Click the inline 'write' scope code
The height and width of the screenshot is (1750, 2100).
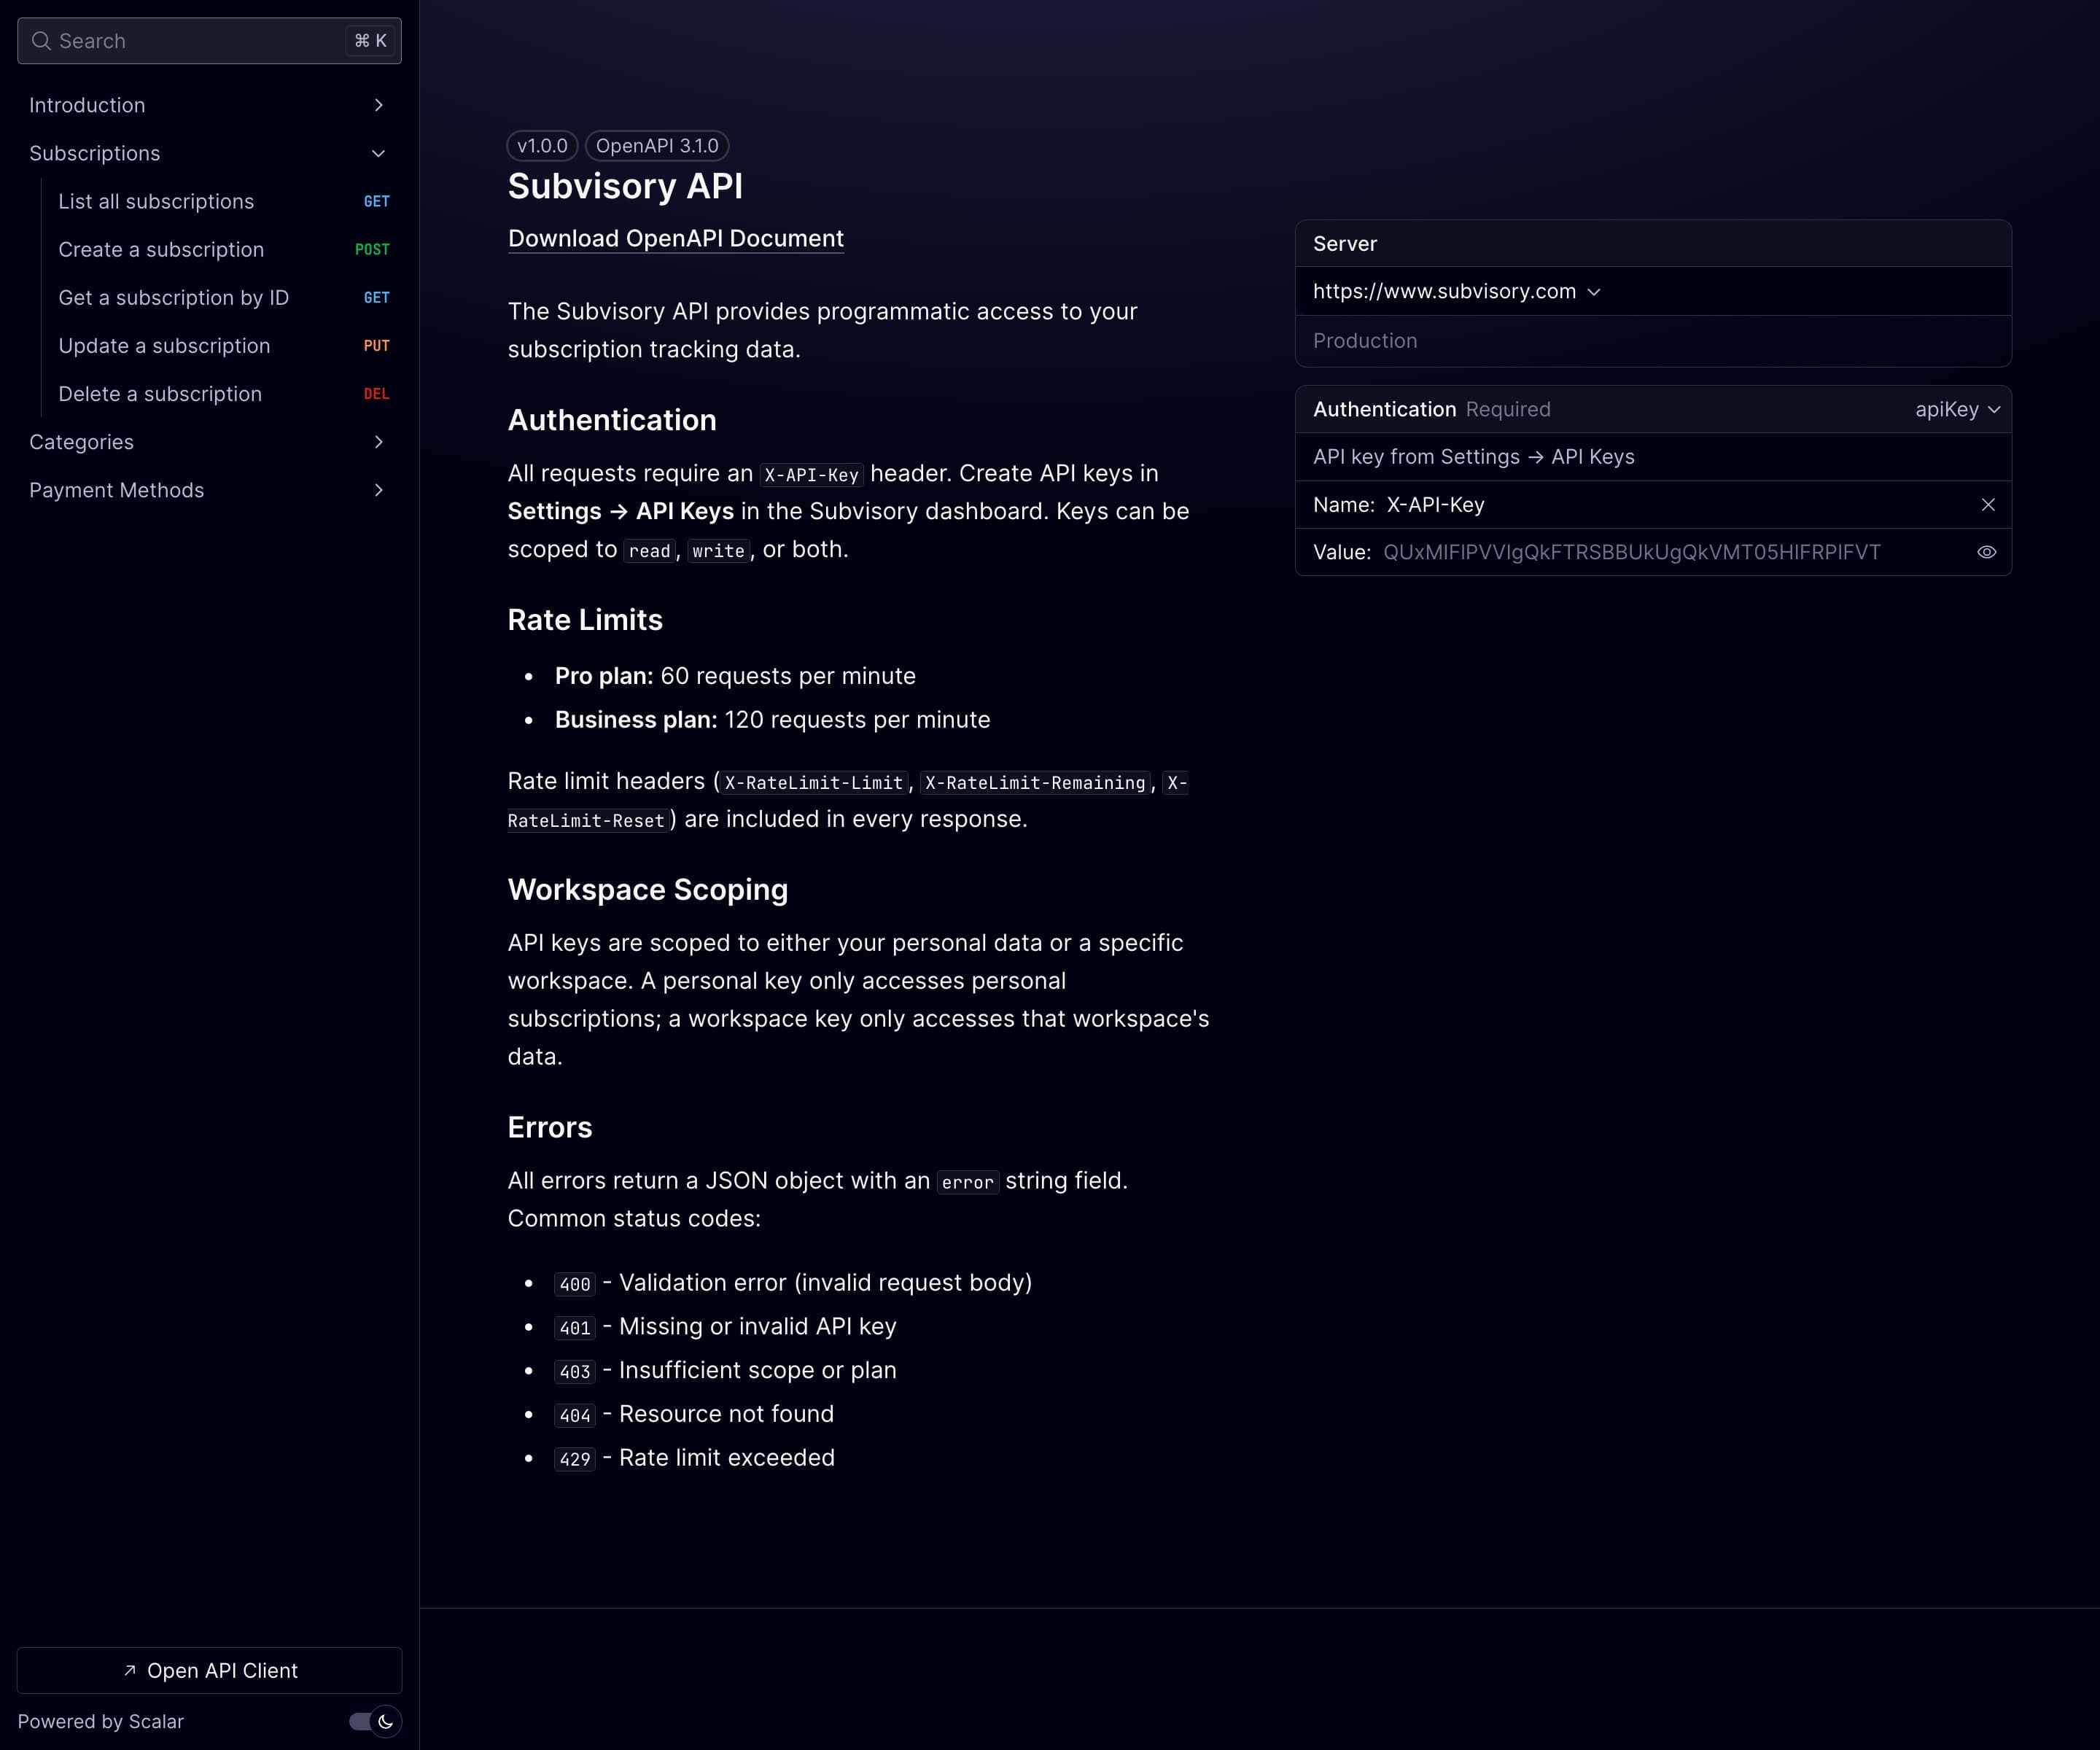(x=718, y=551)
